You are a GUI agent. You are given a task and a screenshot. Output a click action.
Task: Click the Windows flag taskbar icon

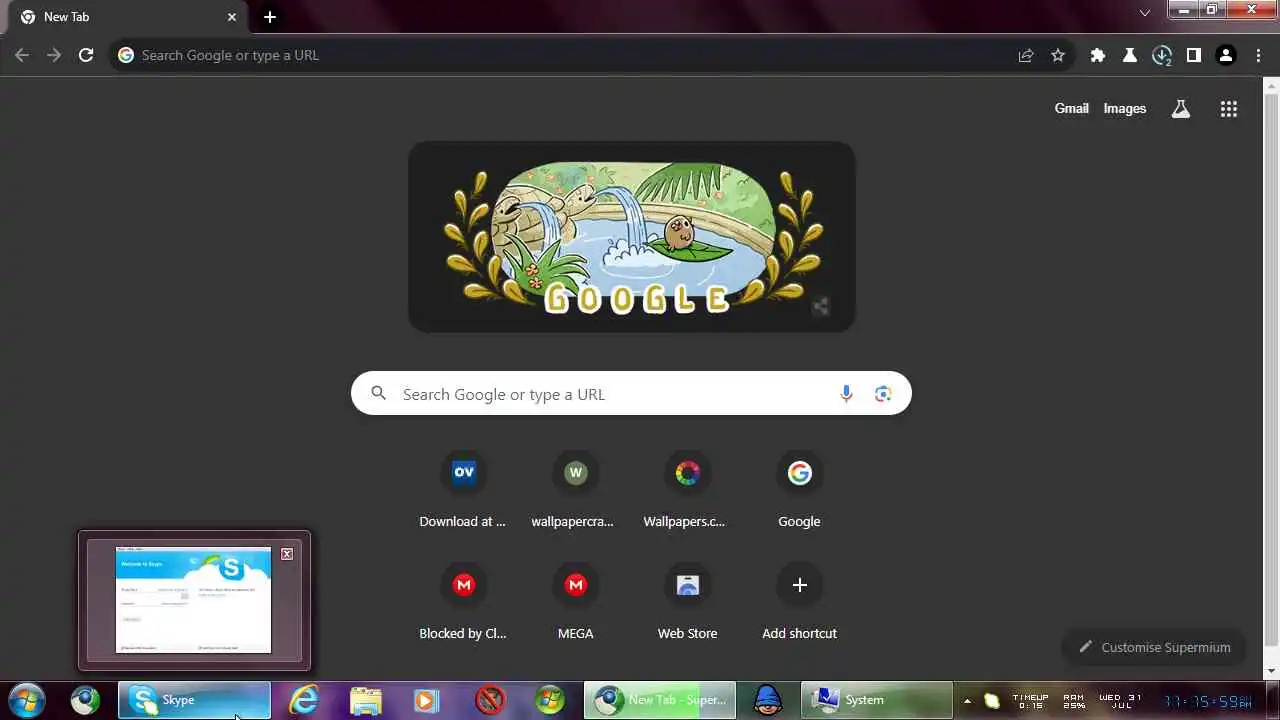tap(550, 700)
